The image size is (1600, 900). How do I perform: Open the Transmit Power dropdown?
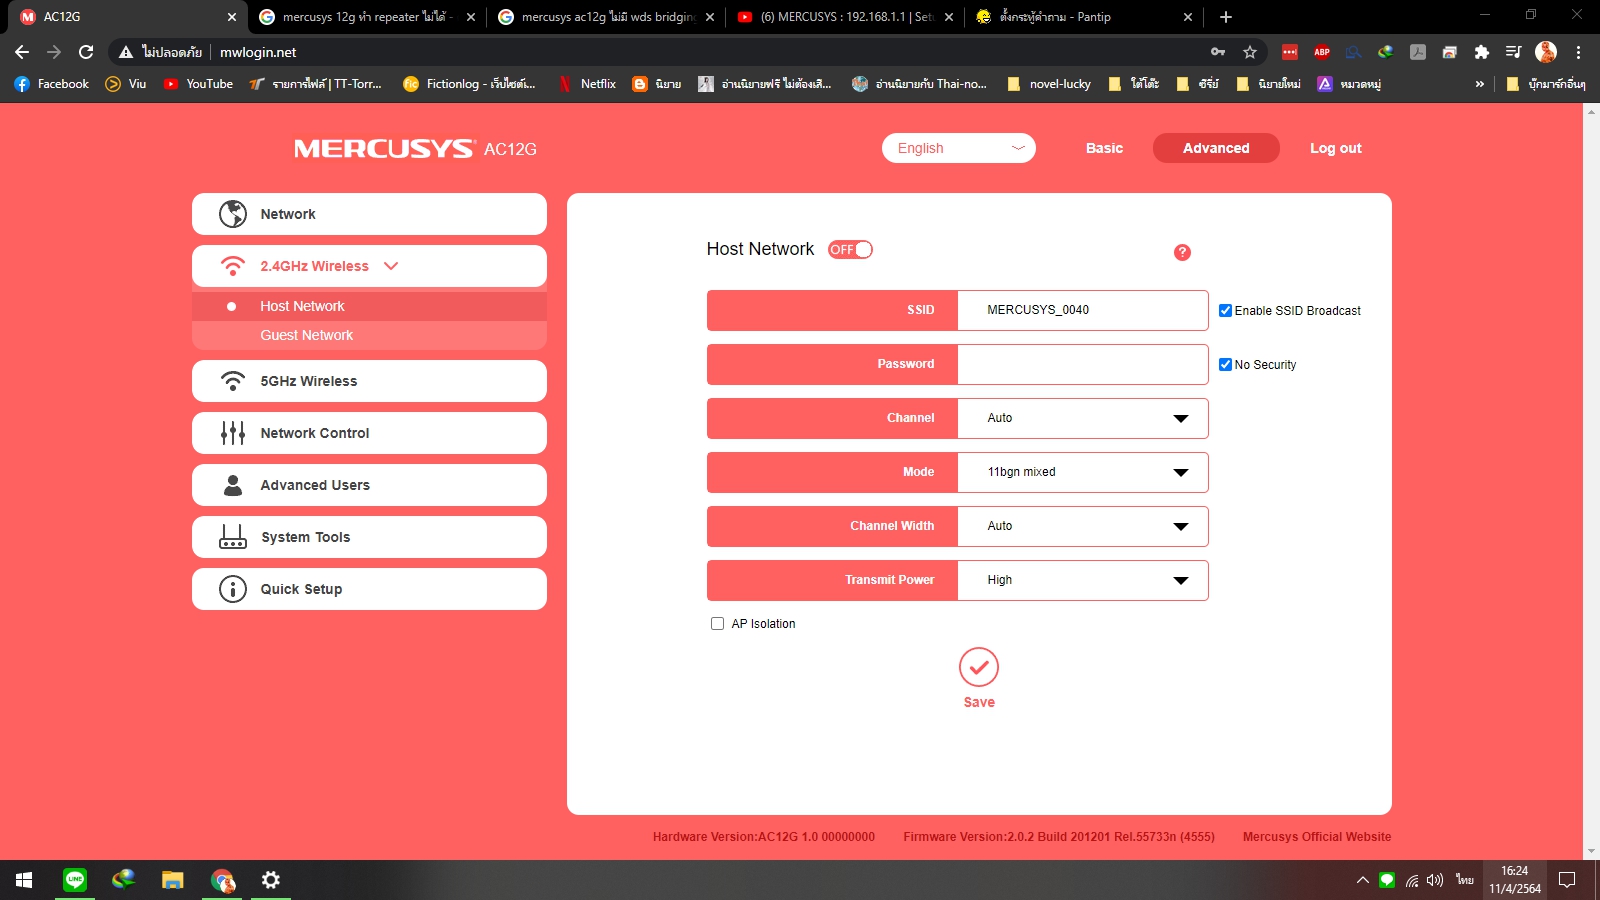(x=1083, y=580)
